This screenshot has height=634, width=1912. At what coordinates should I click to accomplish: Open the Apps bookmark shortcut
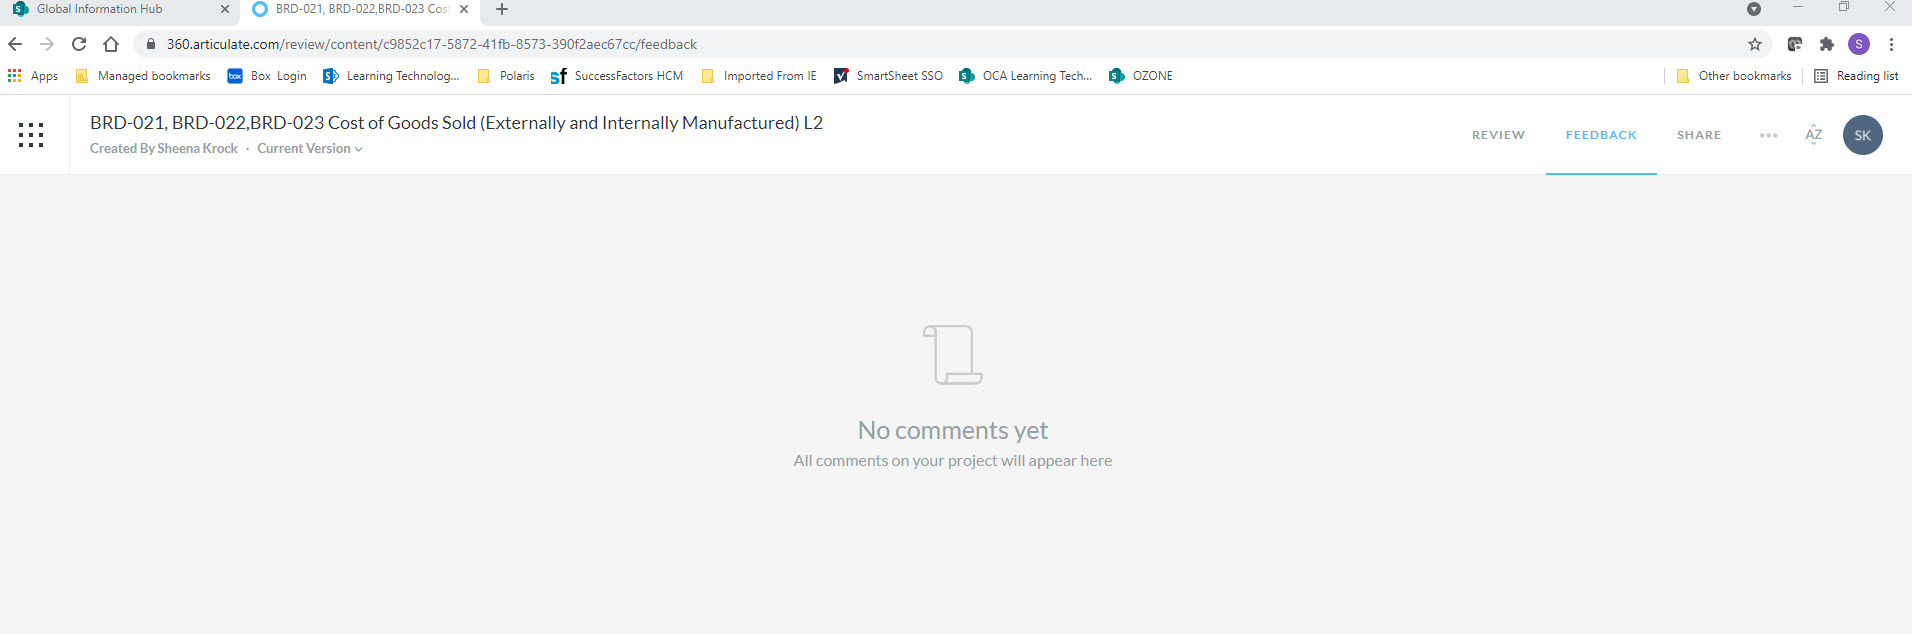(x=32, y=76)
